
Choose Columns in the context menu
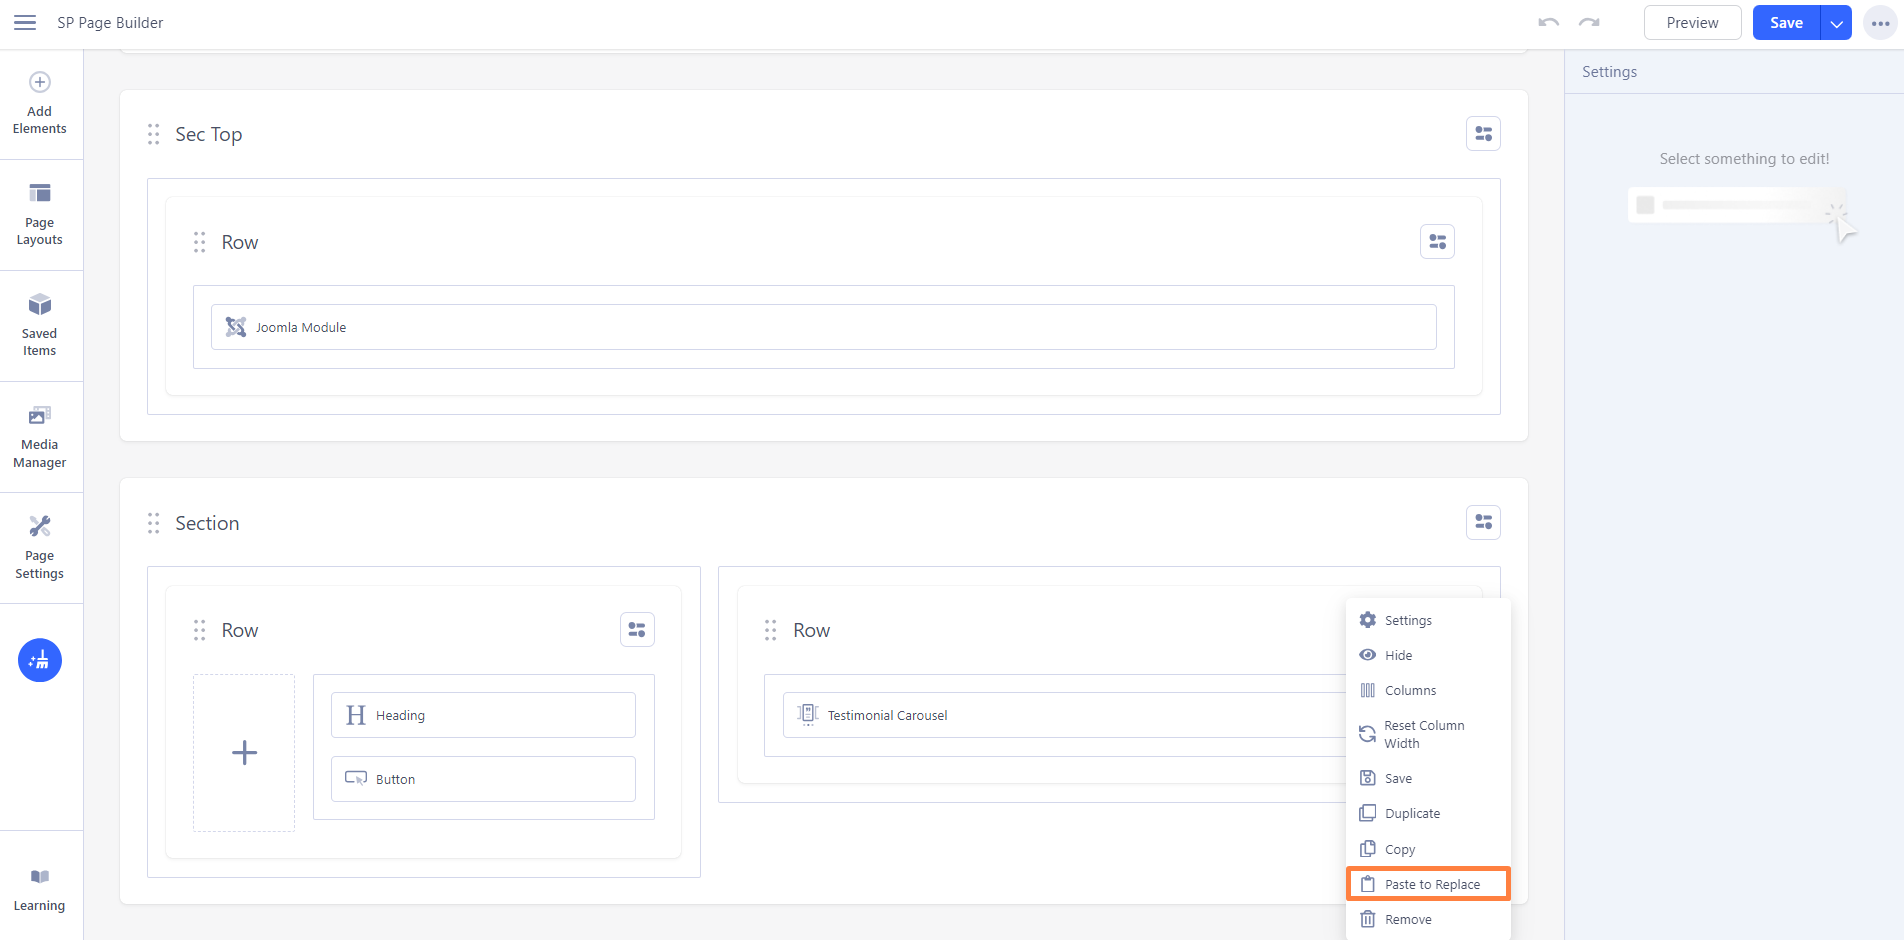point(1428,690)
